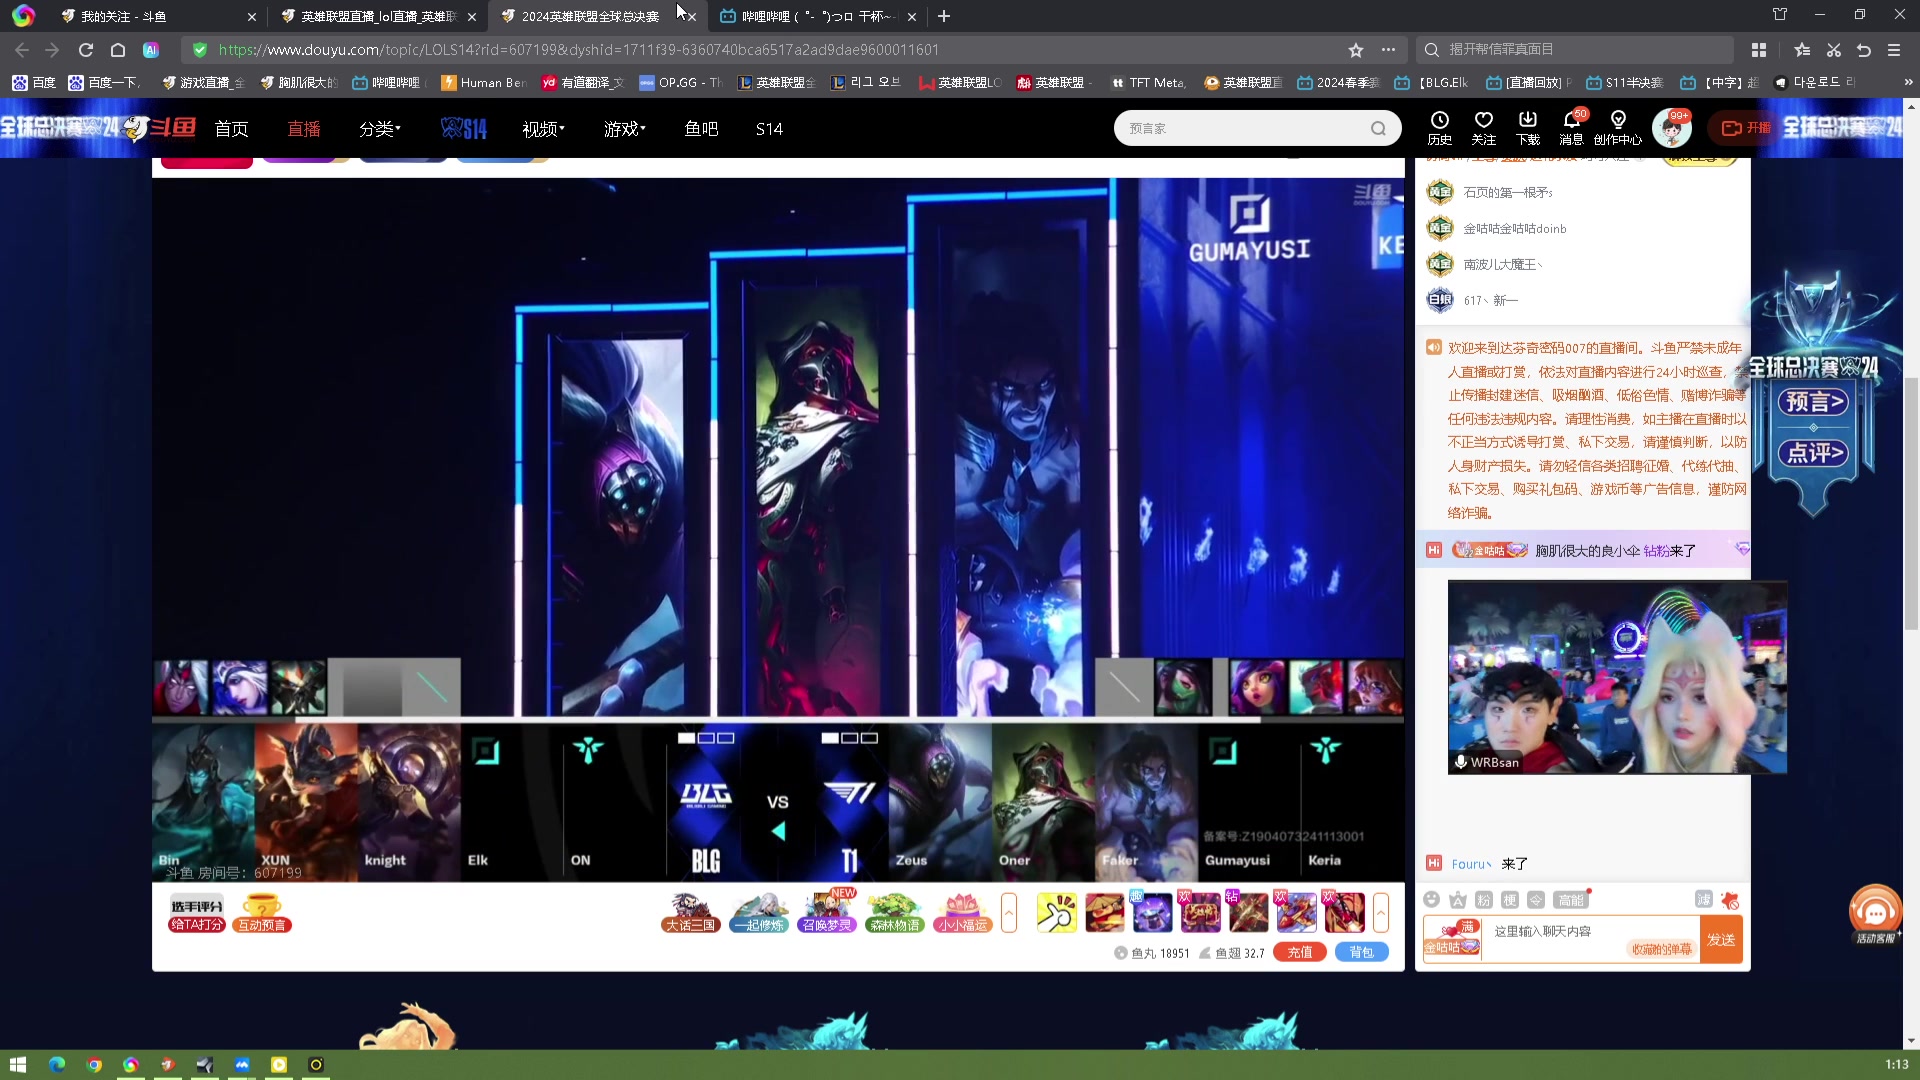Image resolution: width=1920 pixels, height=1080 pixels.
Task: Expand the gift list right arrow
Action: coord(1380,913)
